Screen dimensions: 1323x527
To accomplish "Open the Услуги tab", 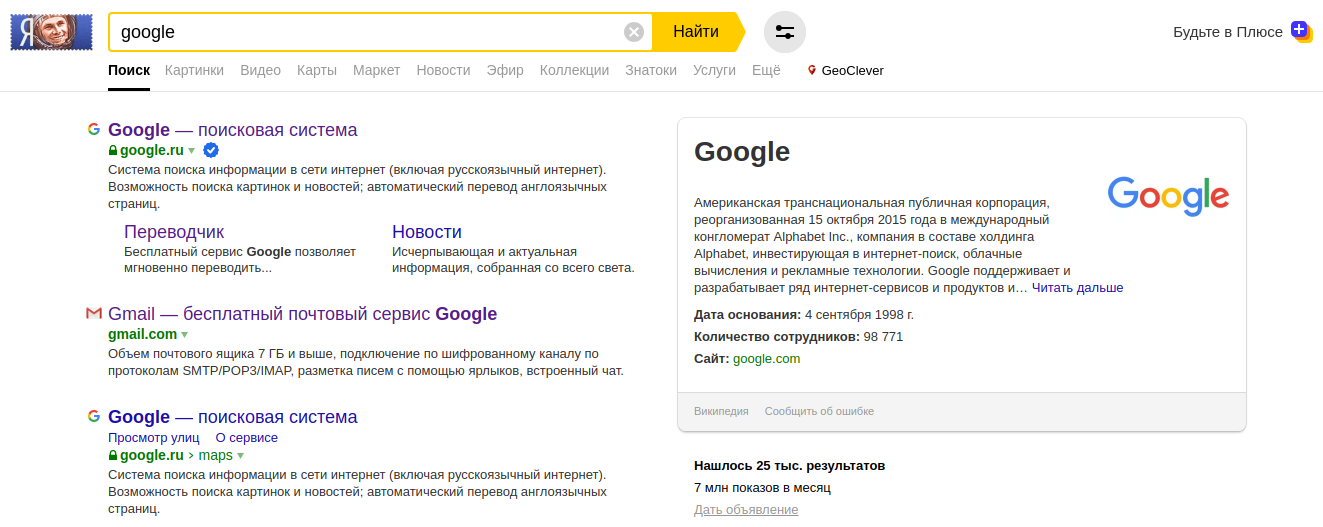I will [714, 71].
